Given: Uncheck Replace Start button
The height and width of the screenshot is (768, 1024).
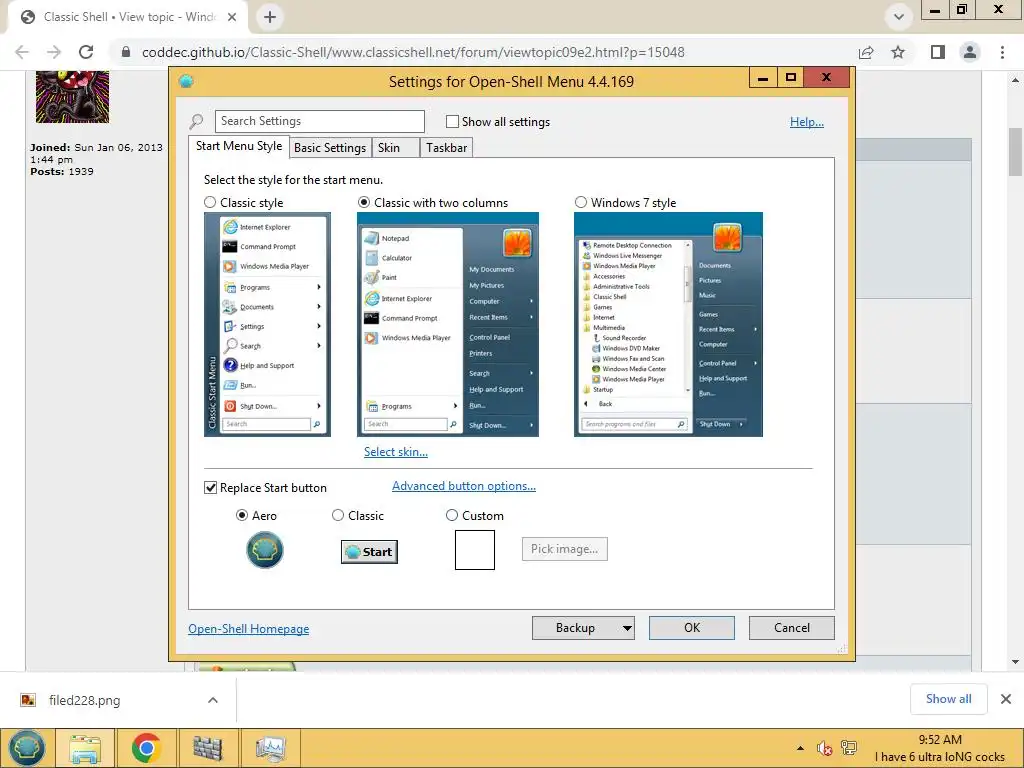Looking at the screenshot, I should 210,488.
